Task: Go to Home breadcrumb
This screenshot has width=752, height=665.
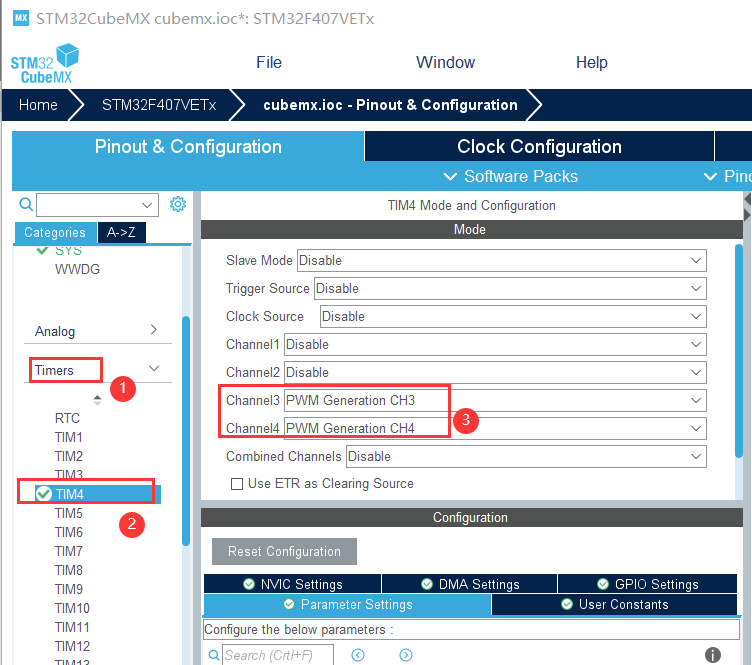Action: (38, 105)
